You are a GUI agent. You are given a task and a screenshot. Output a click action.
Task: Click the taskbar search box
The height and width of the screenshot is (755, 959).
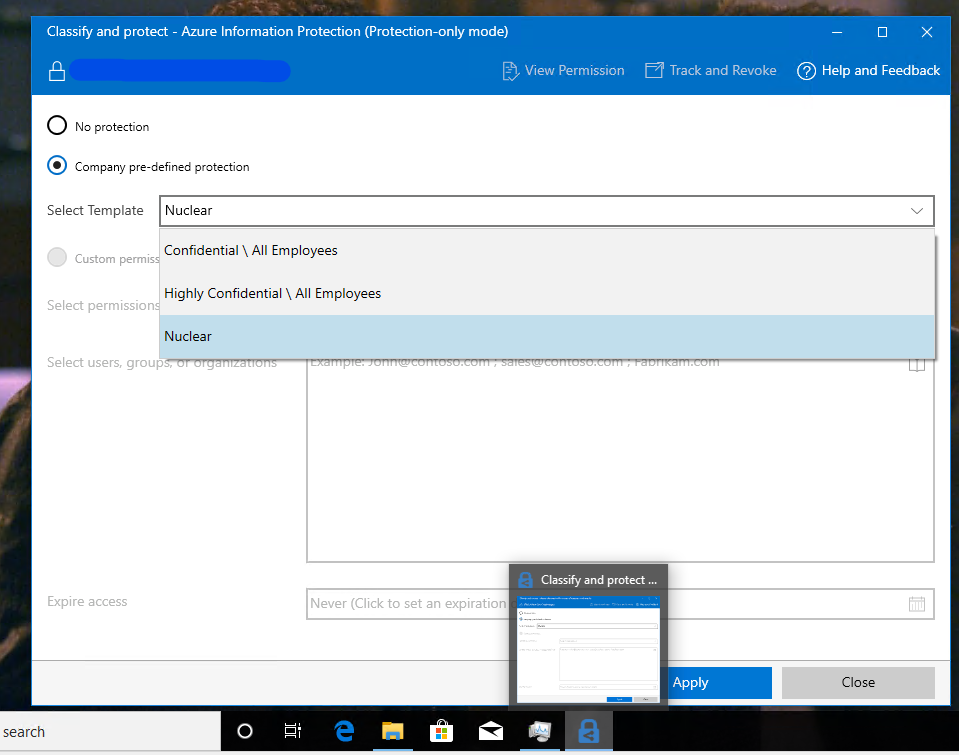point(110,731)
